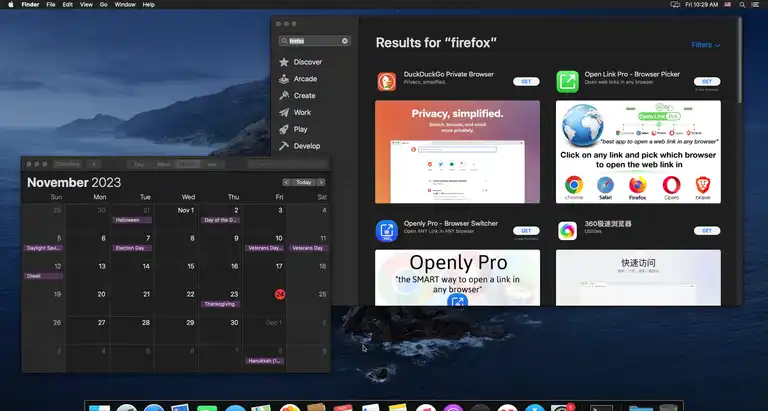The height and width of the screenshot is (411, 768).
Task: Open the Edit menu
Action: (x=68, y=4)
